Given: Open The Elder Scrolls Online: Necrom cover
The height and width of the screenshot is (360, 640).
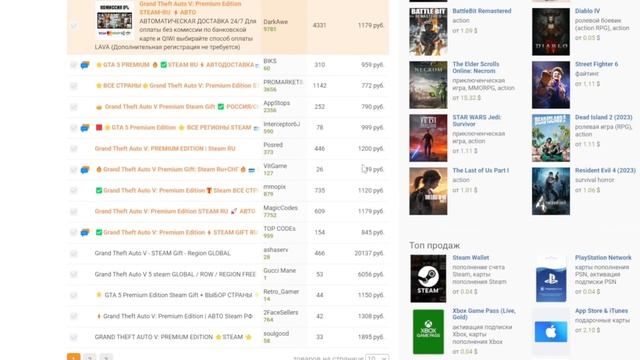Looking at the screenshot, I should [x=428, y=85].
